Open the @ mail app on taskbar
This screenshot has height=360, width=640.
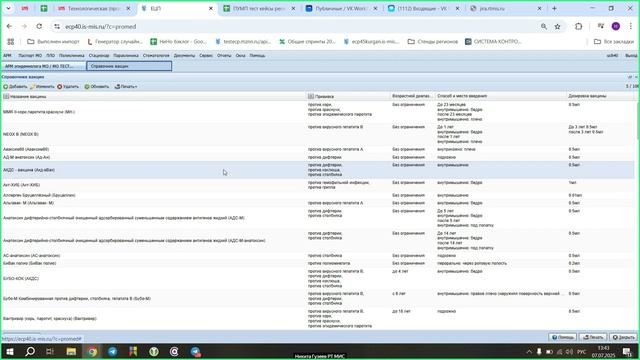[x=174, y=351]
